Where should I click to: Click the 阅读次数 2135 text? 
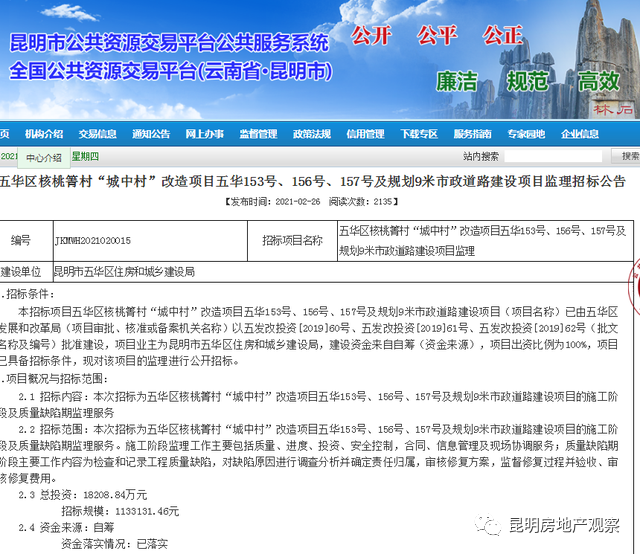coord(363,202)
